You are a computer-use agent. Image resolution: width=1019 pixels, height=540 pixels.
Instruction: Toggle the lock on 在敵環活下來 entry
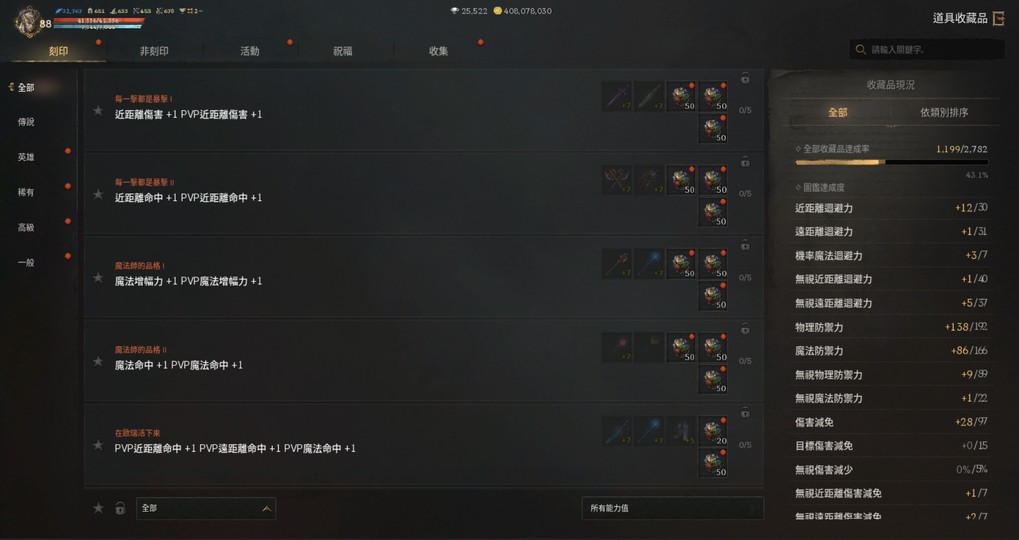point(745,413)
